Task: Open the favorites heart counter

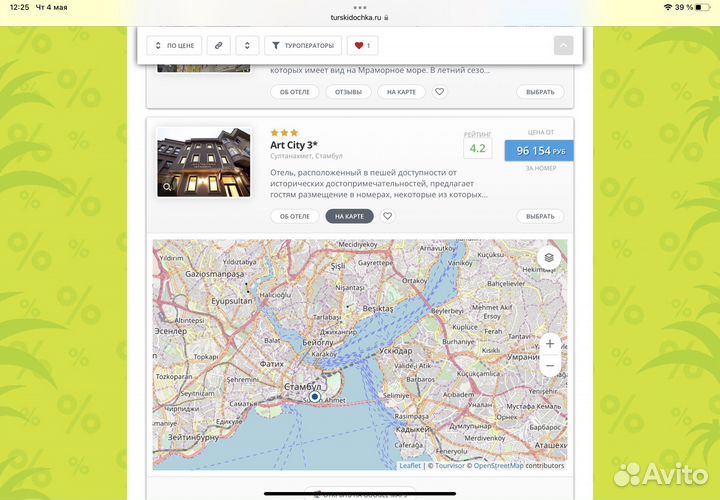Action: (362, 45)
